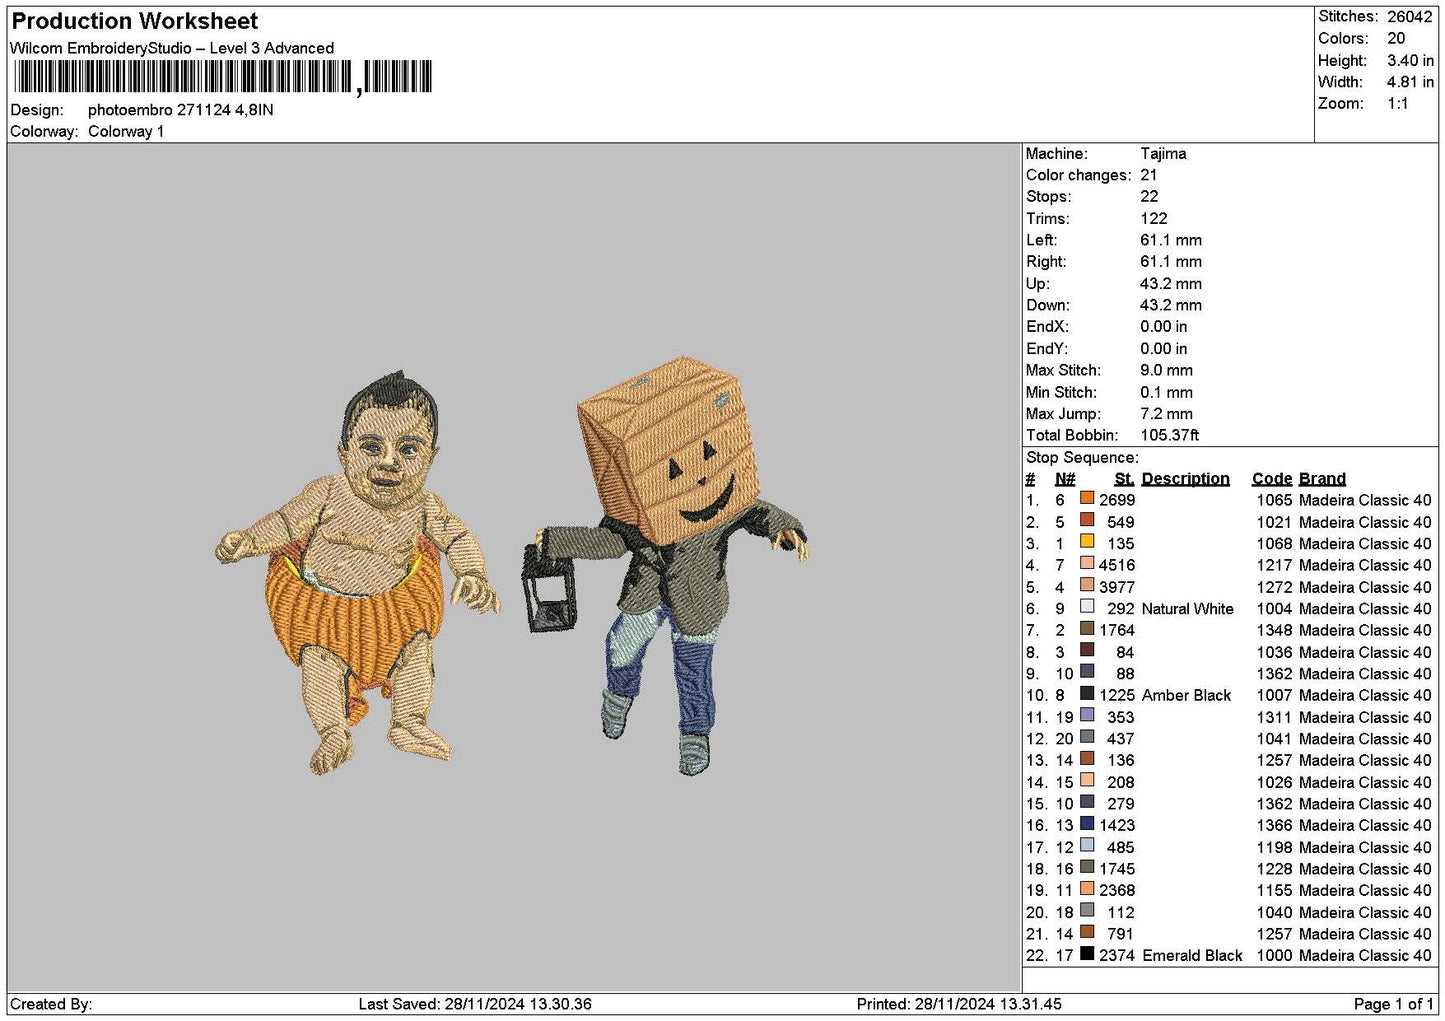Click the design barcode in the header
The image size is (1445, 1021).
pos(221,77)
